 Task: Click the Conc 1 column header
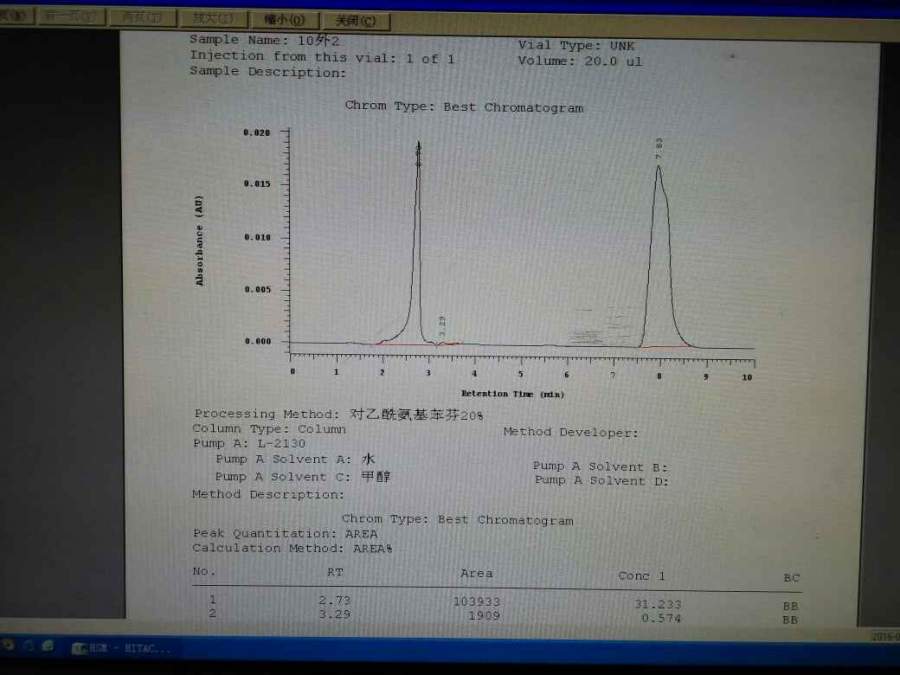(641, 576)
